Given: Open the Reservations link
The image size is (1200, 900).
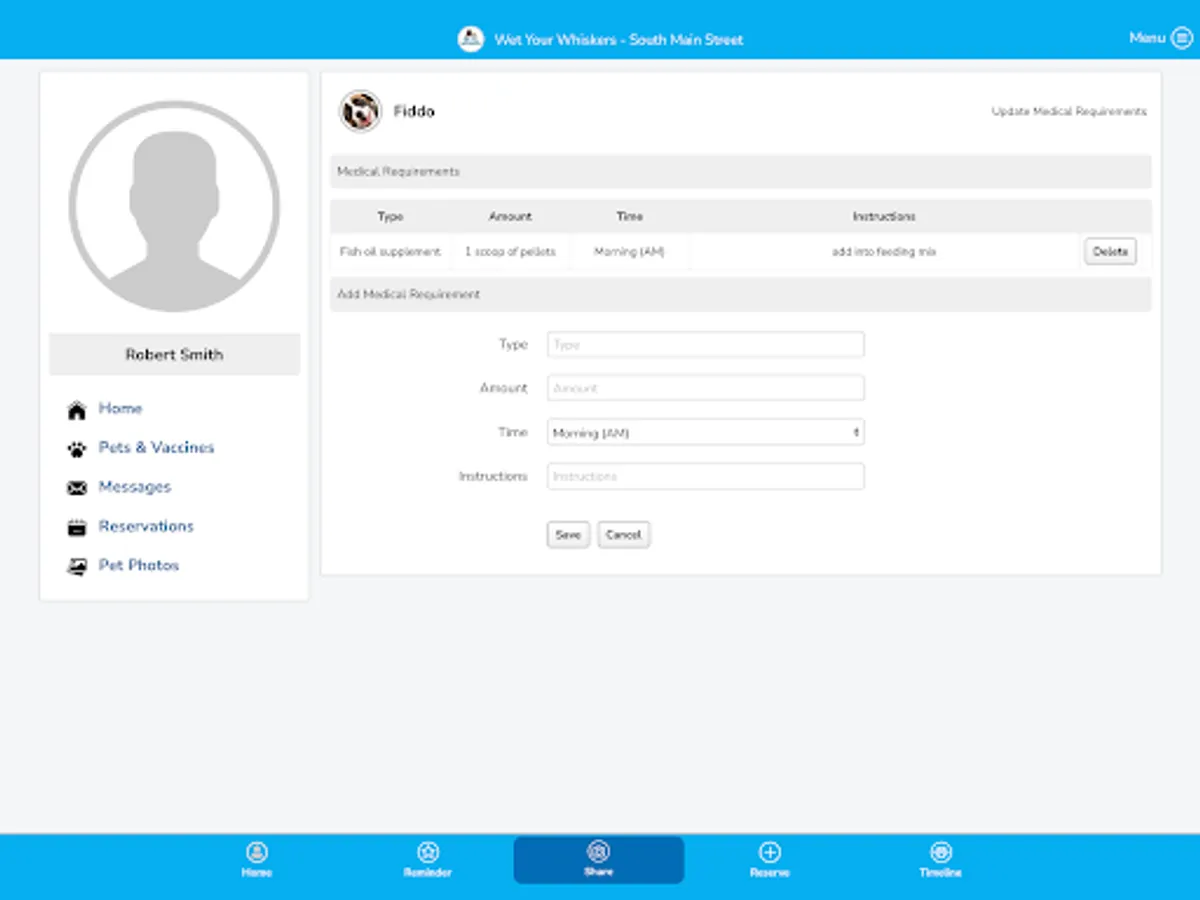Looking at the screenshot, I should (146, 526).
